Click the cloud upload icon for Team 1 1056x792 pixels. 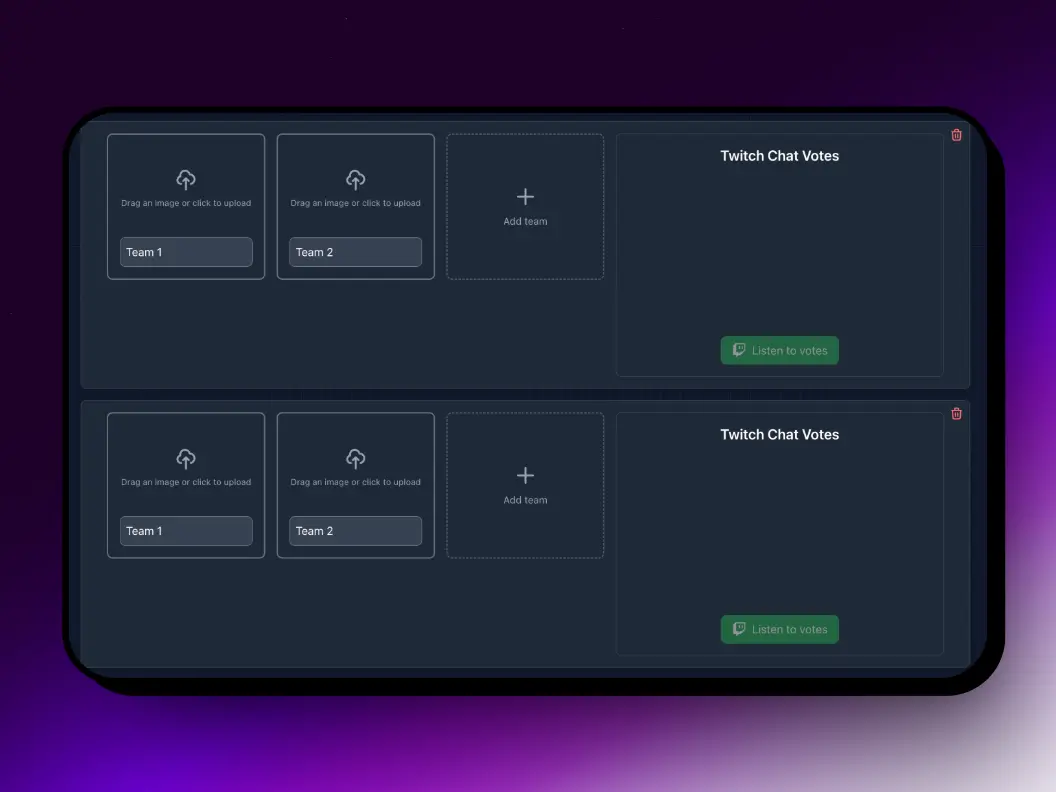coord(186,180)
